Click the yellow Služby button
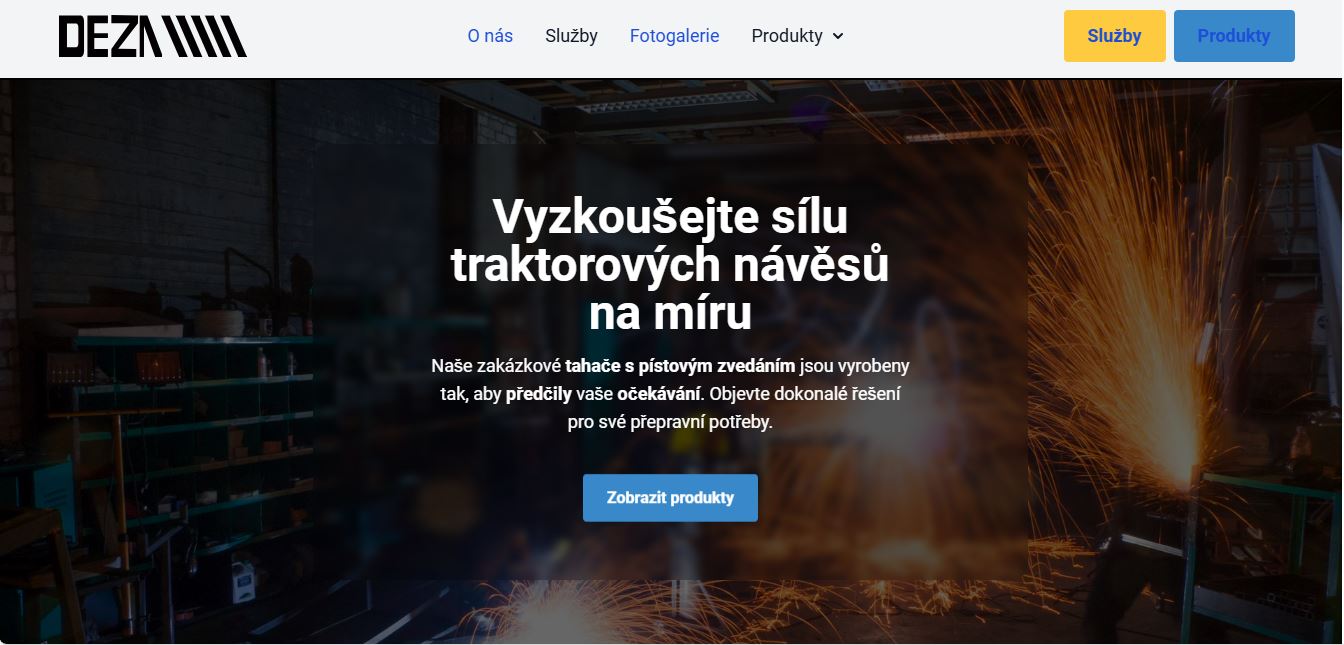 1114,36
